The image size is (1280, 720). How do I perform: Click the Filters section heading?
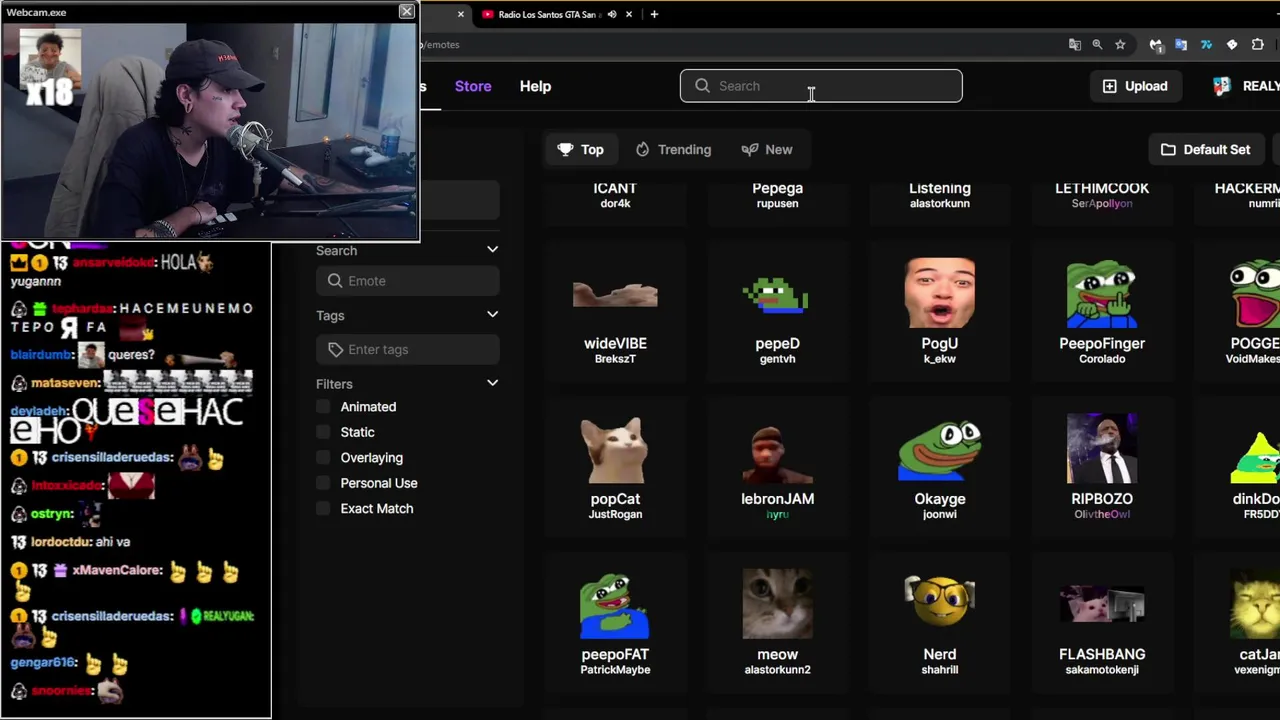click(334, 384)
